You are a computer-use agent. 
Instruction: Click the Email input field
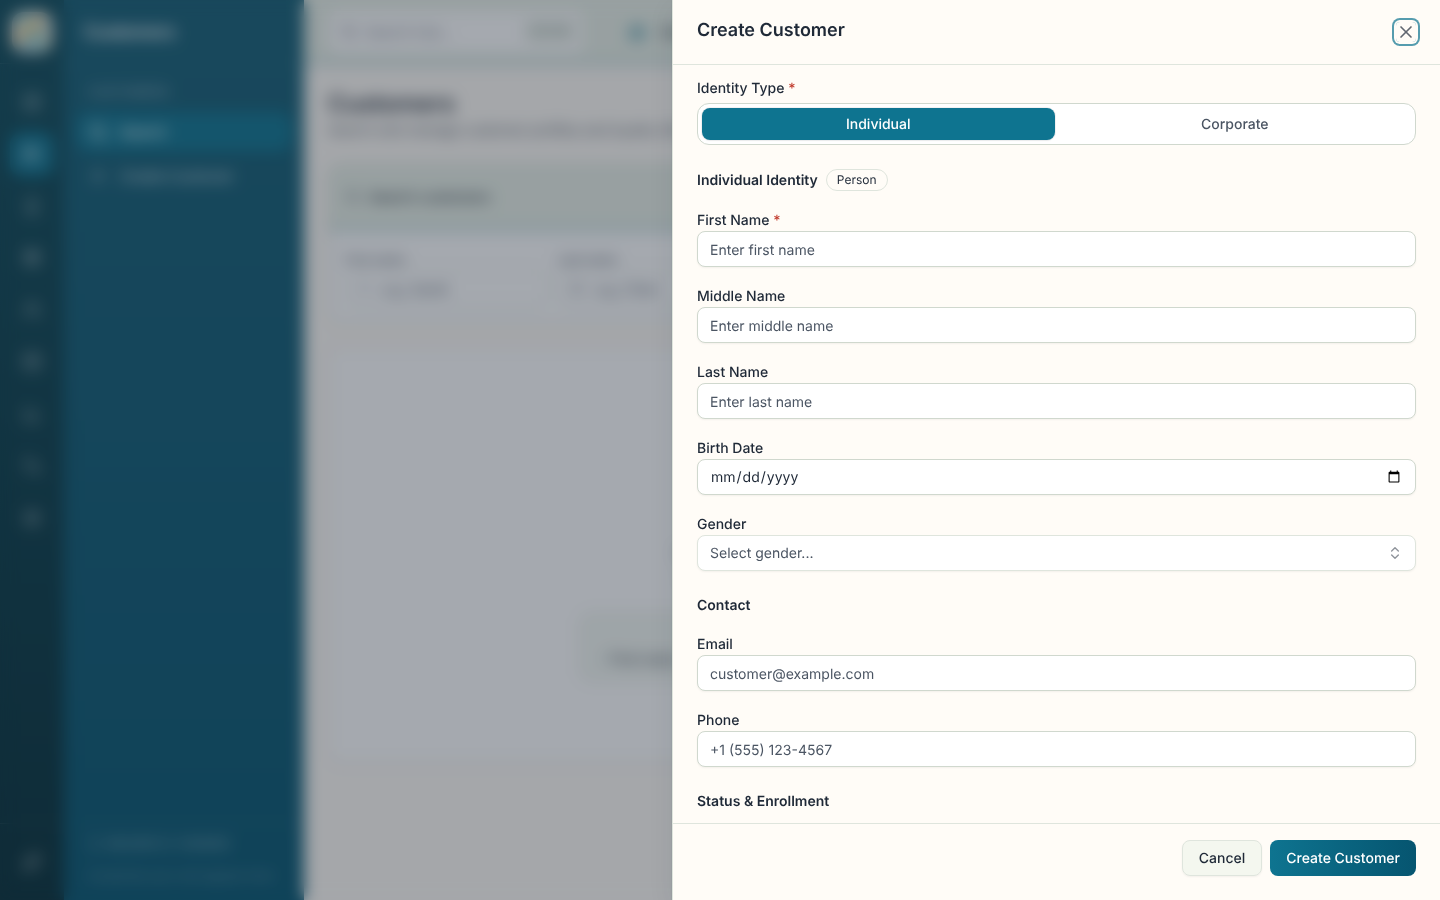(1056, 674)
